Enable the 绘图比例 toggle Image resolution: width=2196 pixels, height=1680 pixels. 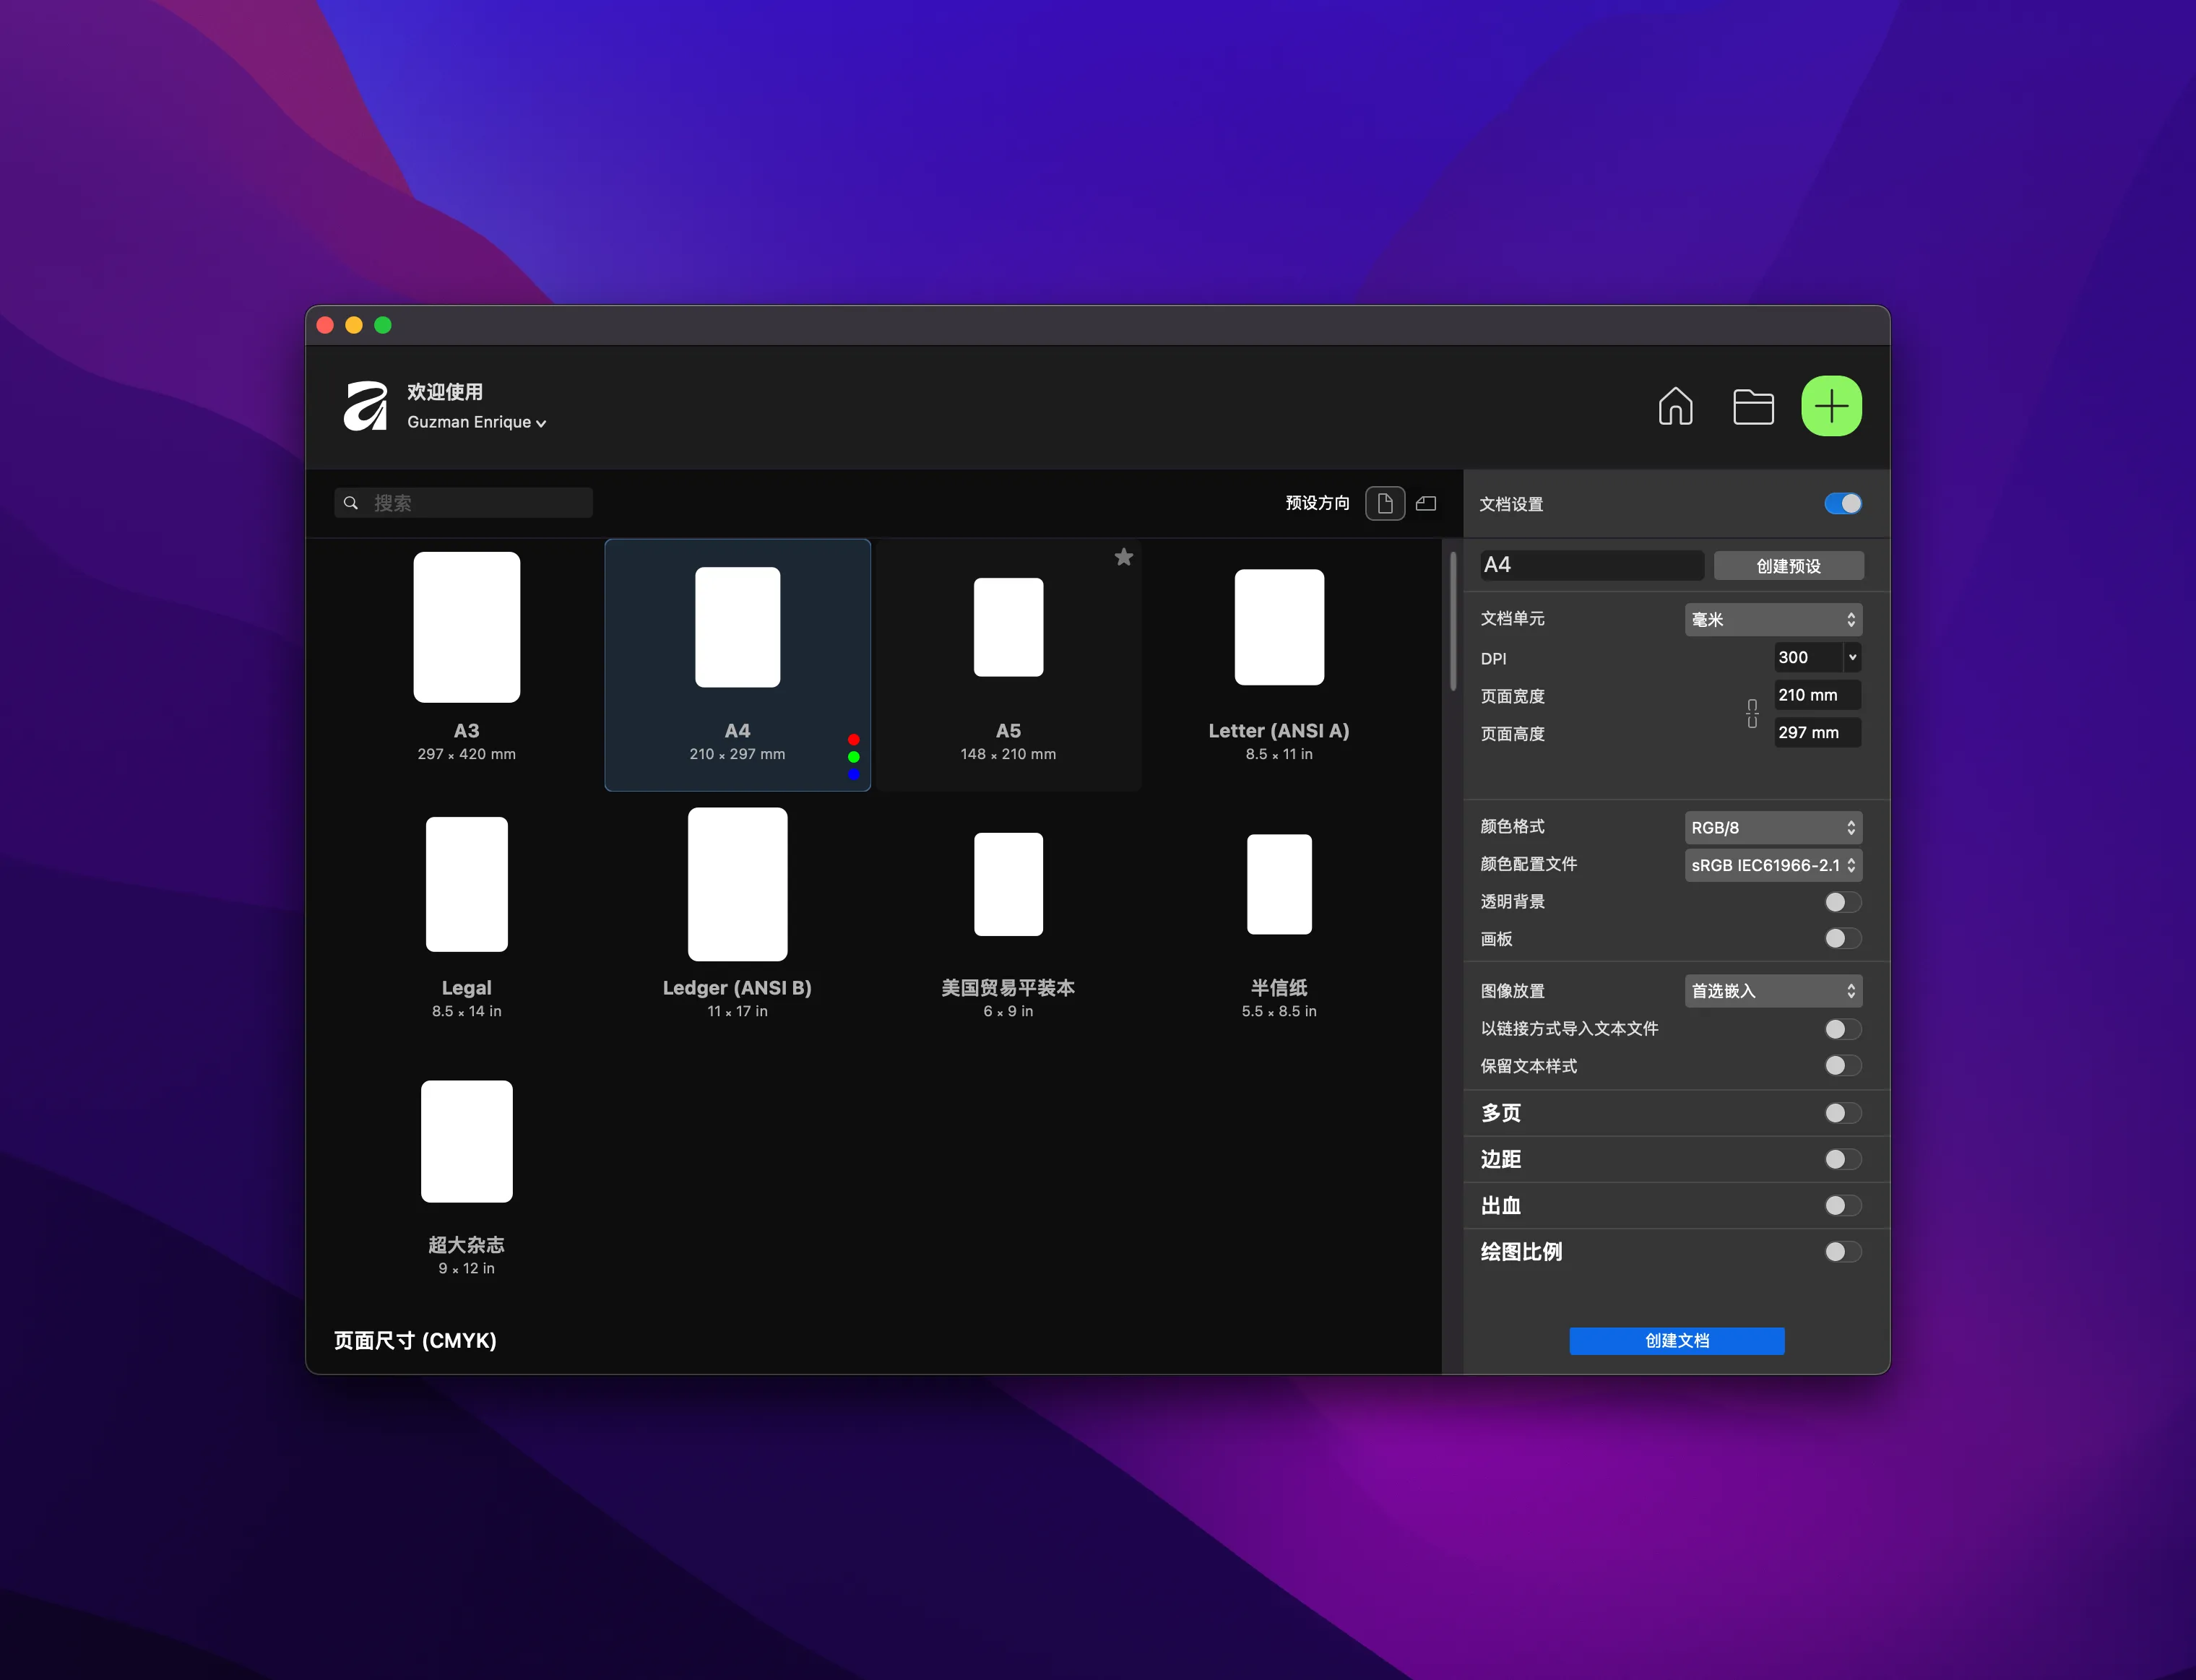[1842, 1251]
